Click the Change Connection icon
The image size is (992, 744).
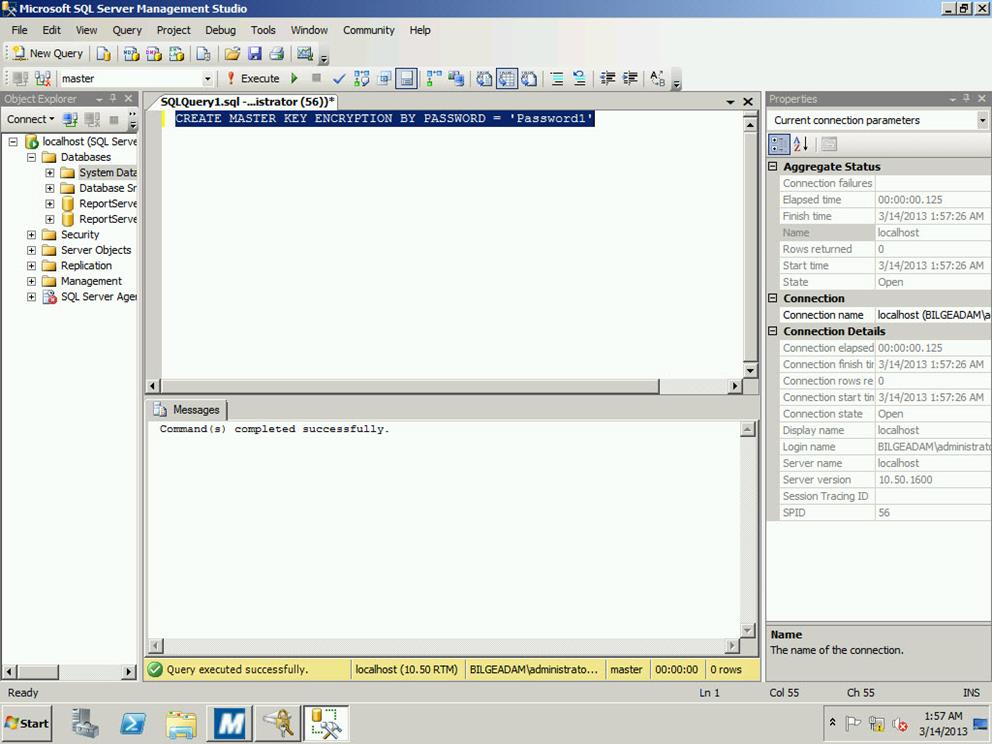[42, 78]
